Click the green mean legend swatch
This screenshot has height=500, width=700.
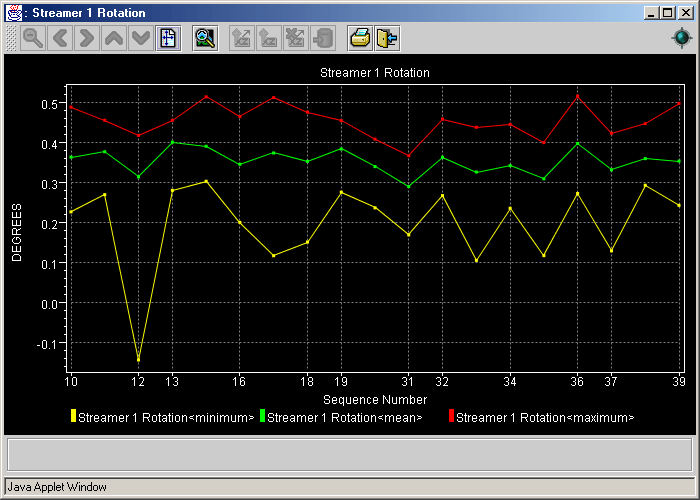click(262, 416)
